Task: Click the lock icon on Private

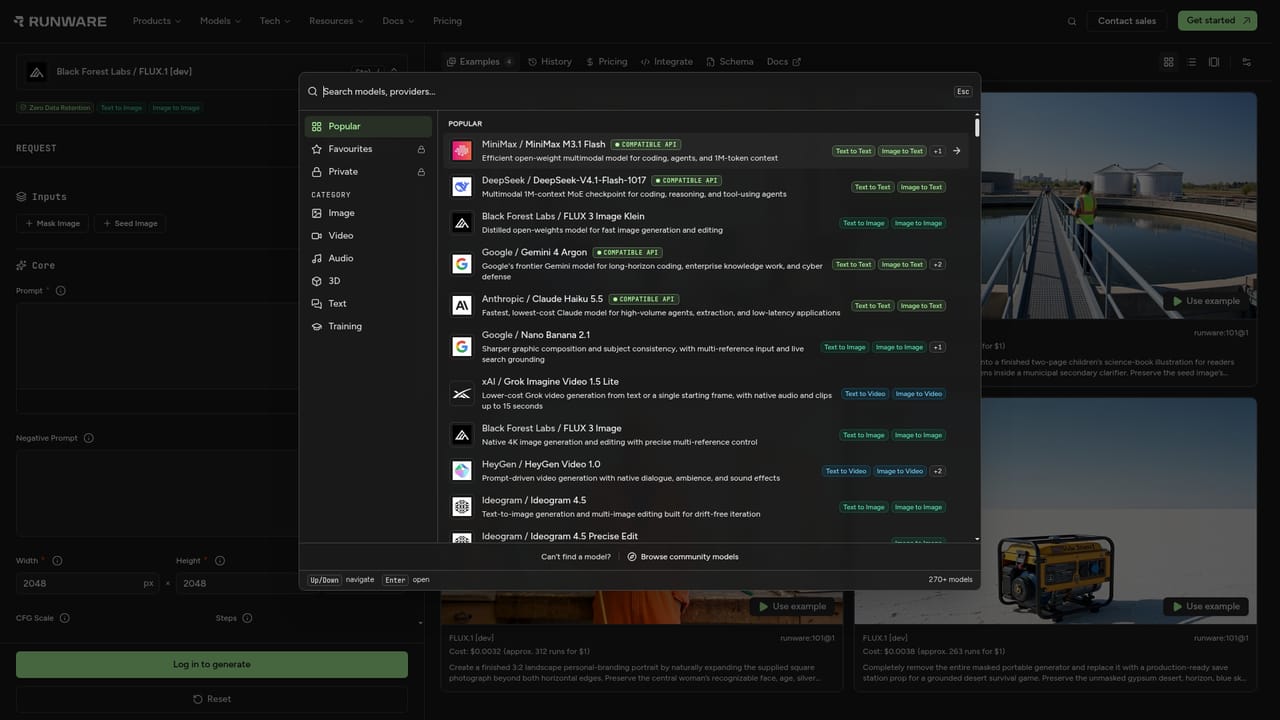Action: [x=422, y=172]
